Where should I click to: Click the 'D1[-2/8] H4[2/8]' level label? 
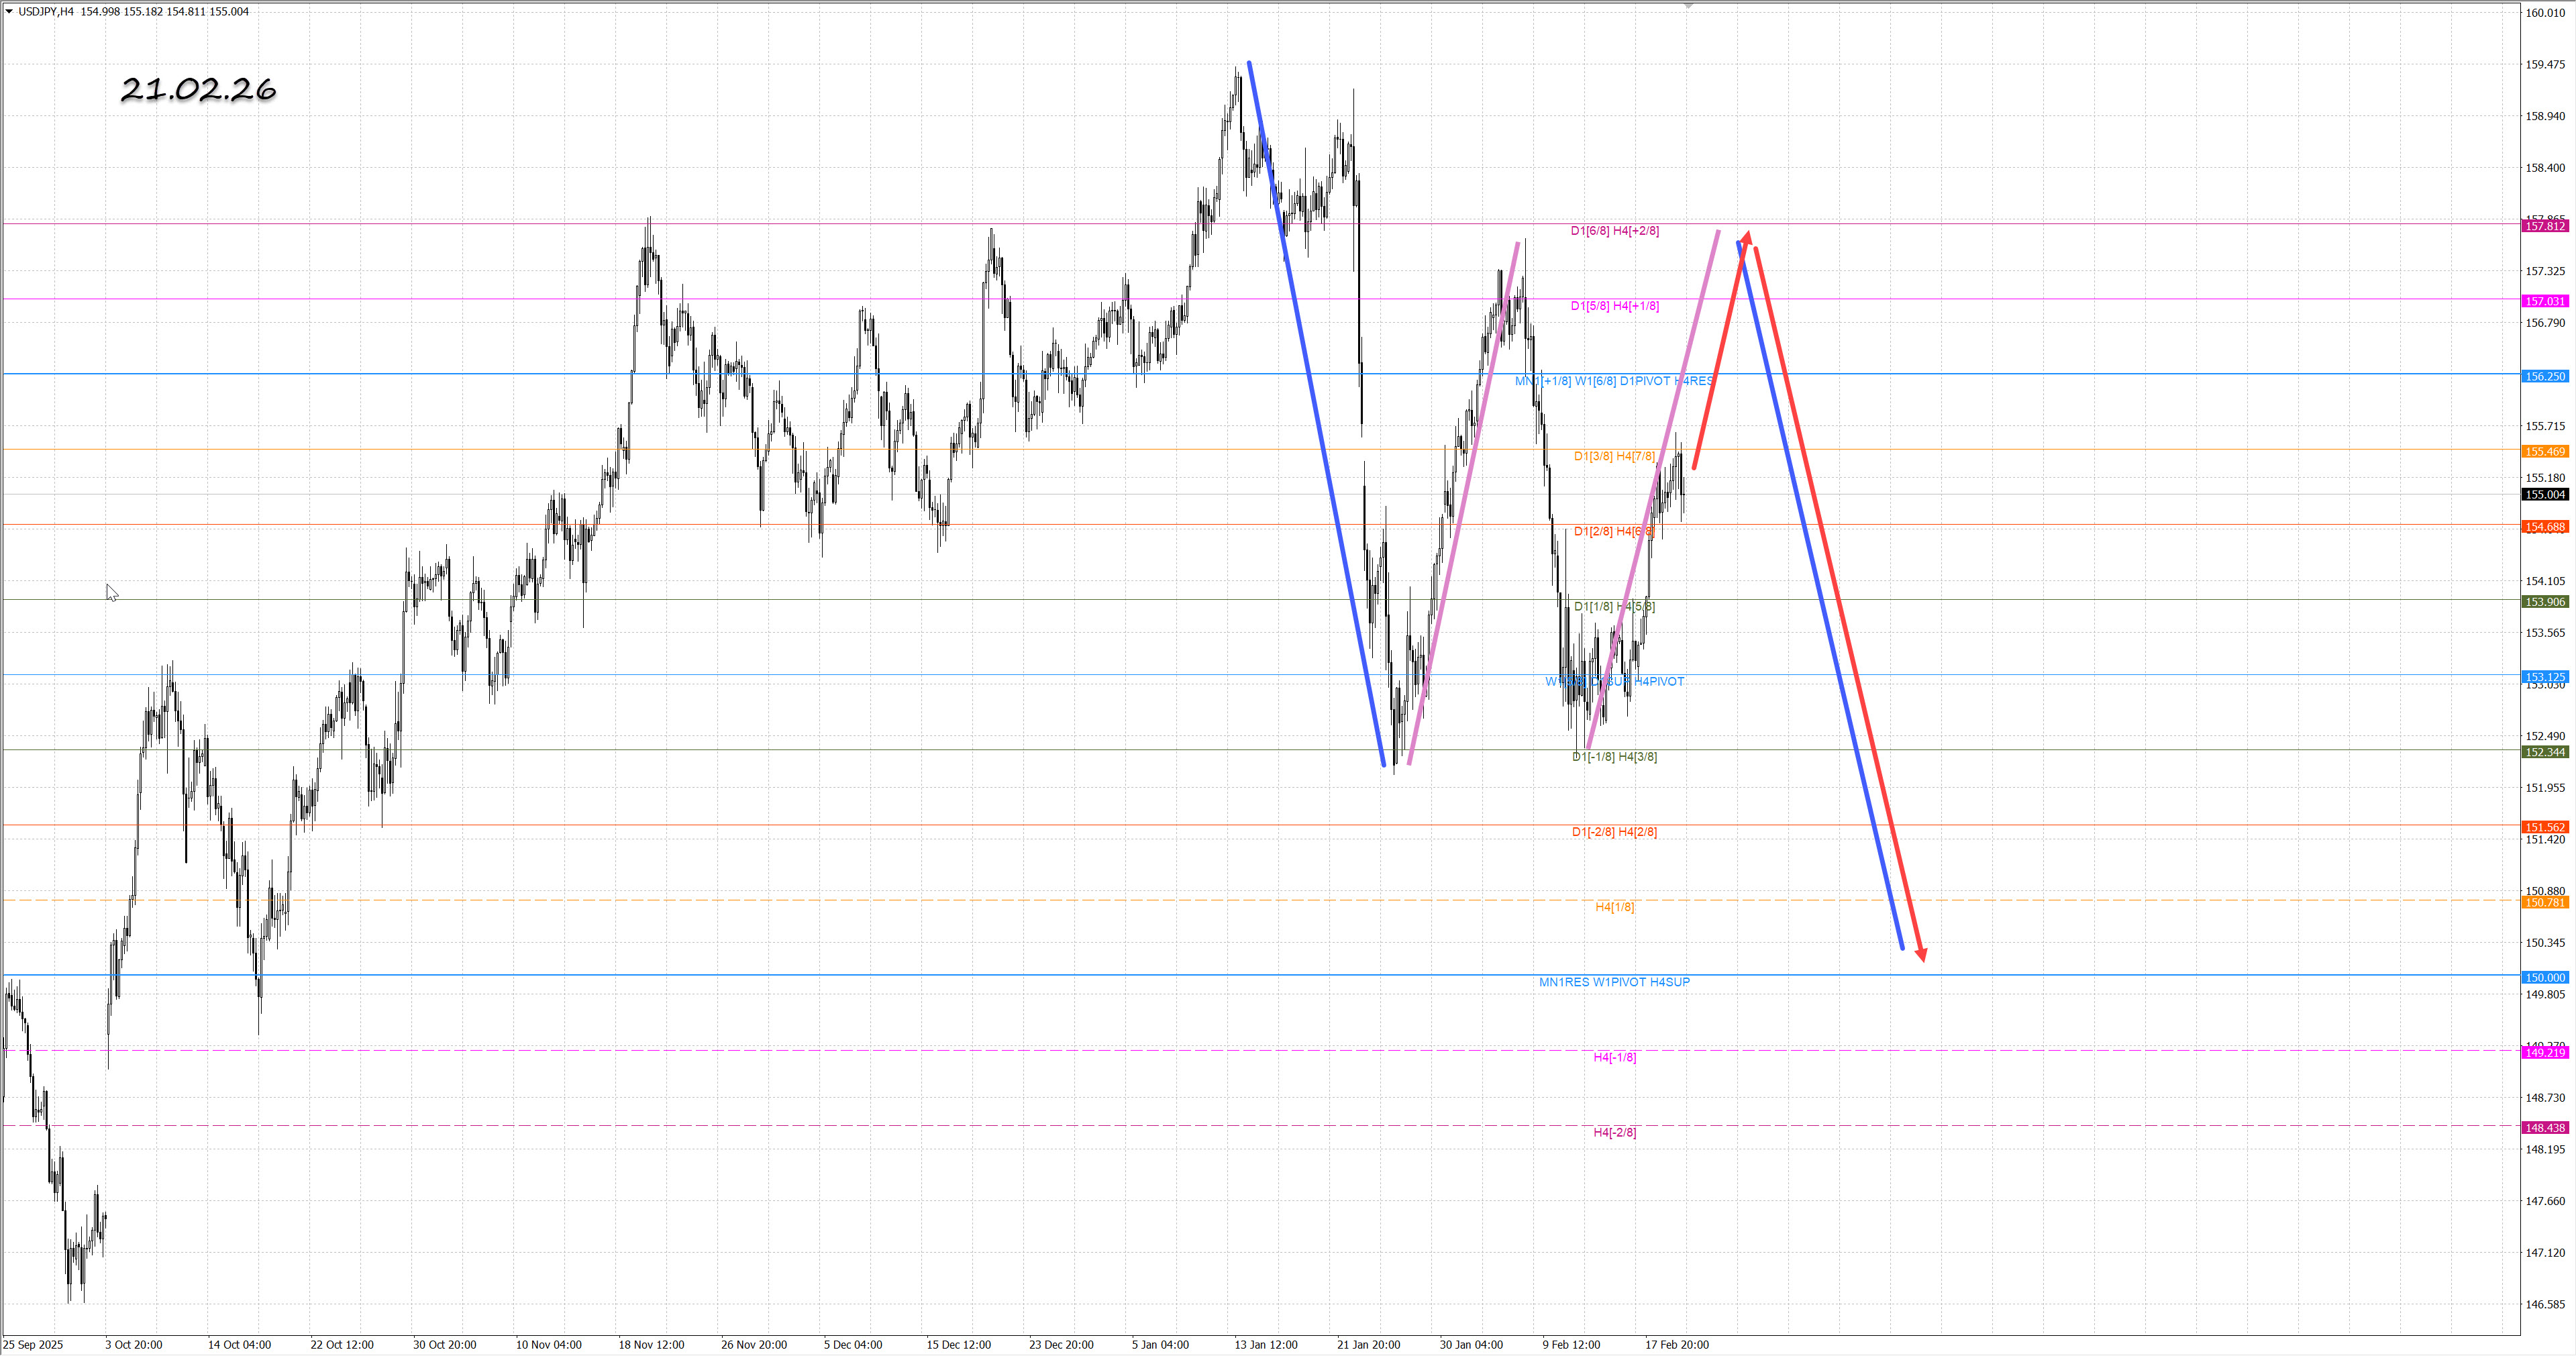1614,832
